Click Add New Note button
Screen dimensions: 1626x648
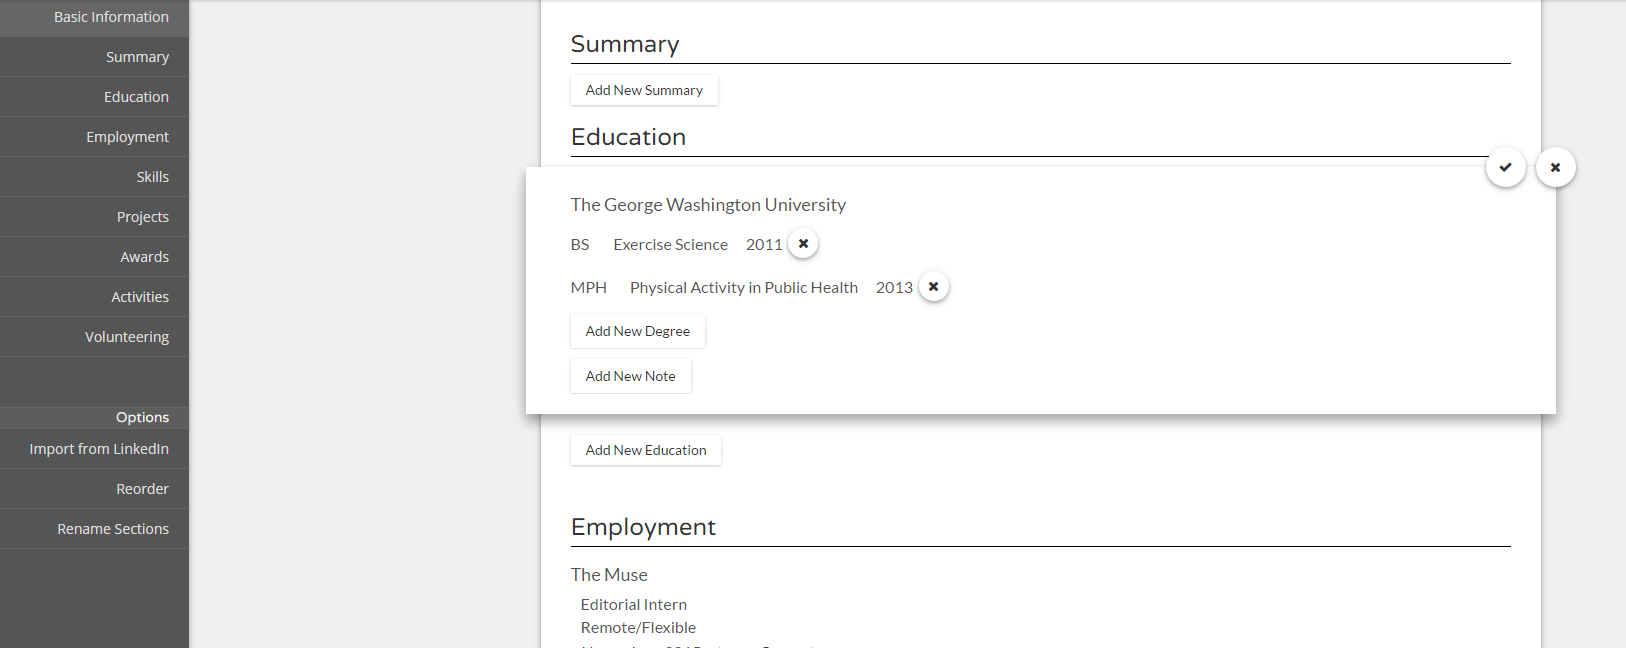click(631, 376)
